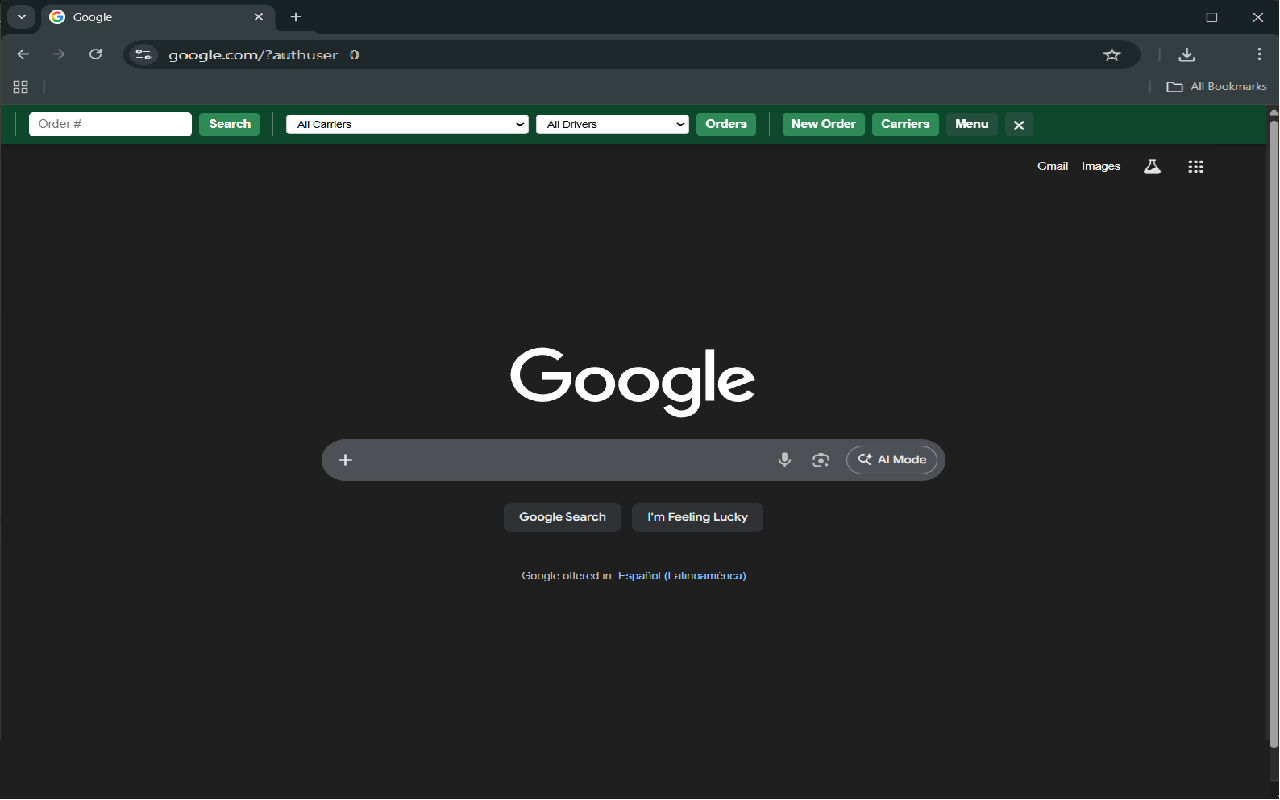Click the New Order button
Screen dimensions: 1280x800
click(822, 124)
